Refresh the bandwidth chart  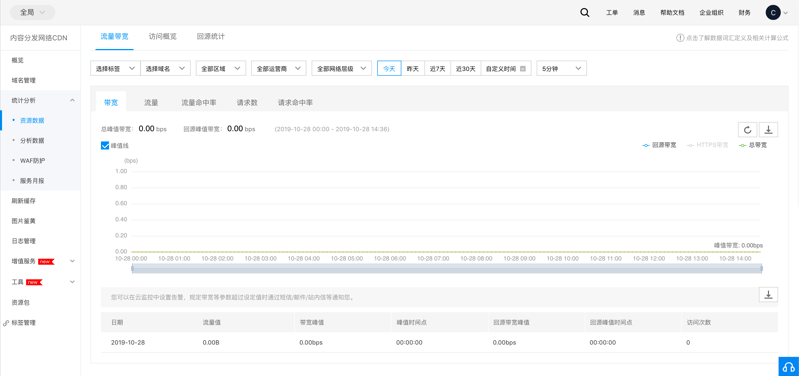[x=747, y=130]
